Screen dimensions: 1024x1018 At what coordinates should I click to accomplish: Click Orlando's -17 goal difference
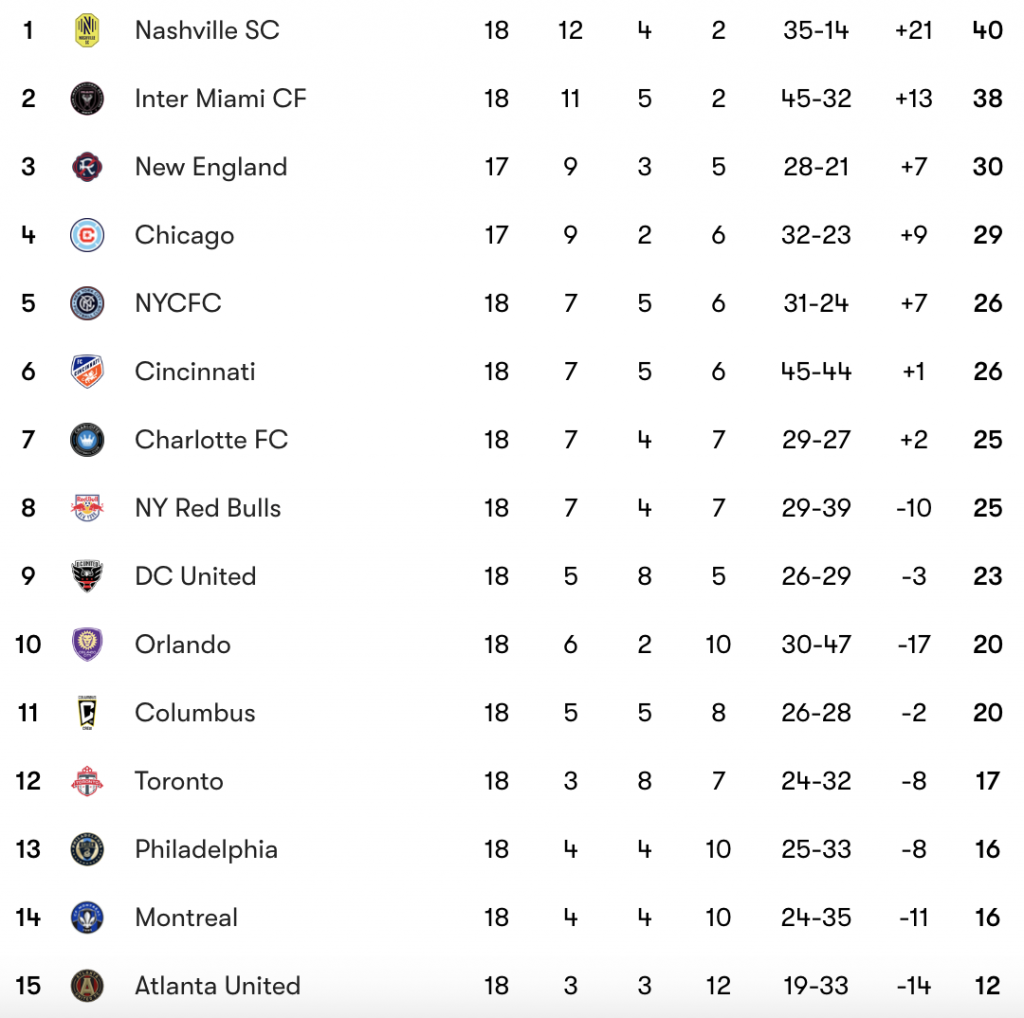click(x=914, y=644)
